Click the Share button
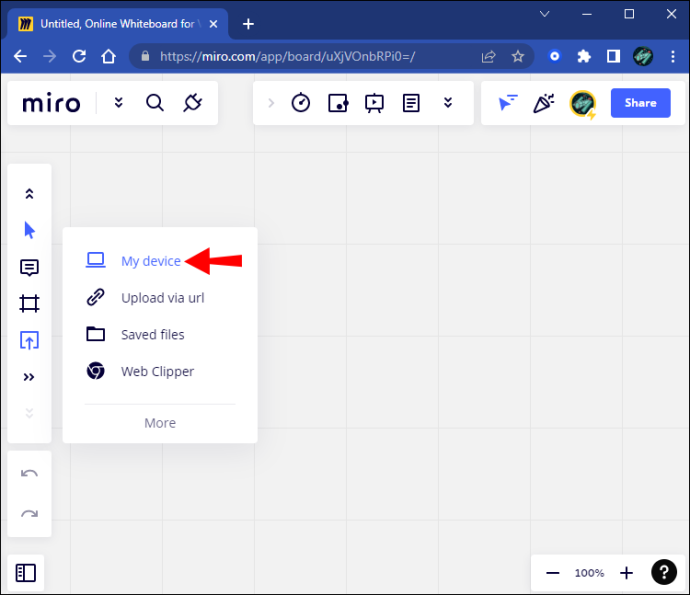690x595 pixels. 641,103
